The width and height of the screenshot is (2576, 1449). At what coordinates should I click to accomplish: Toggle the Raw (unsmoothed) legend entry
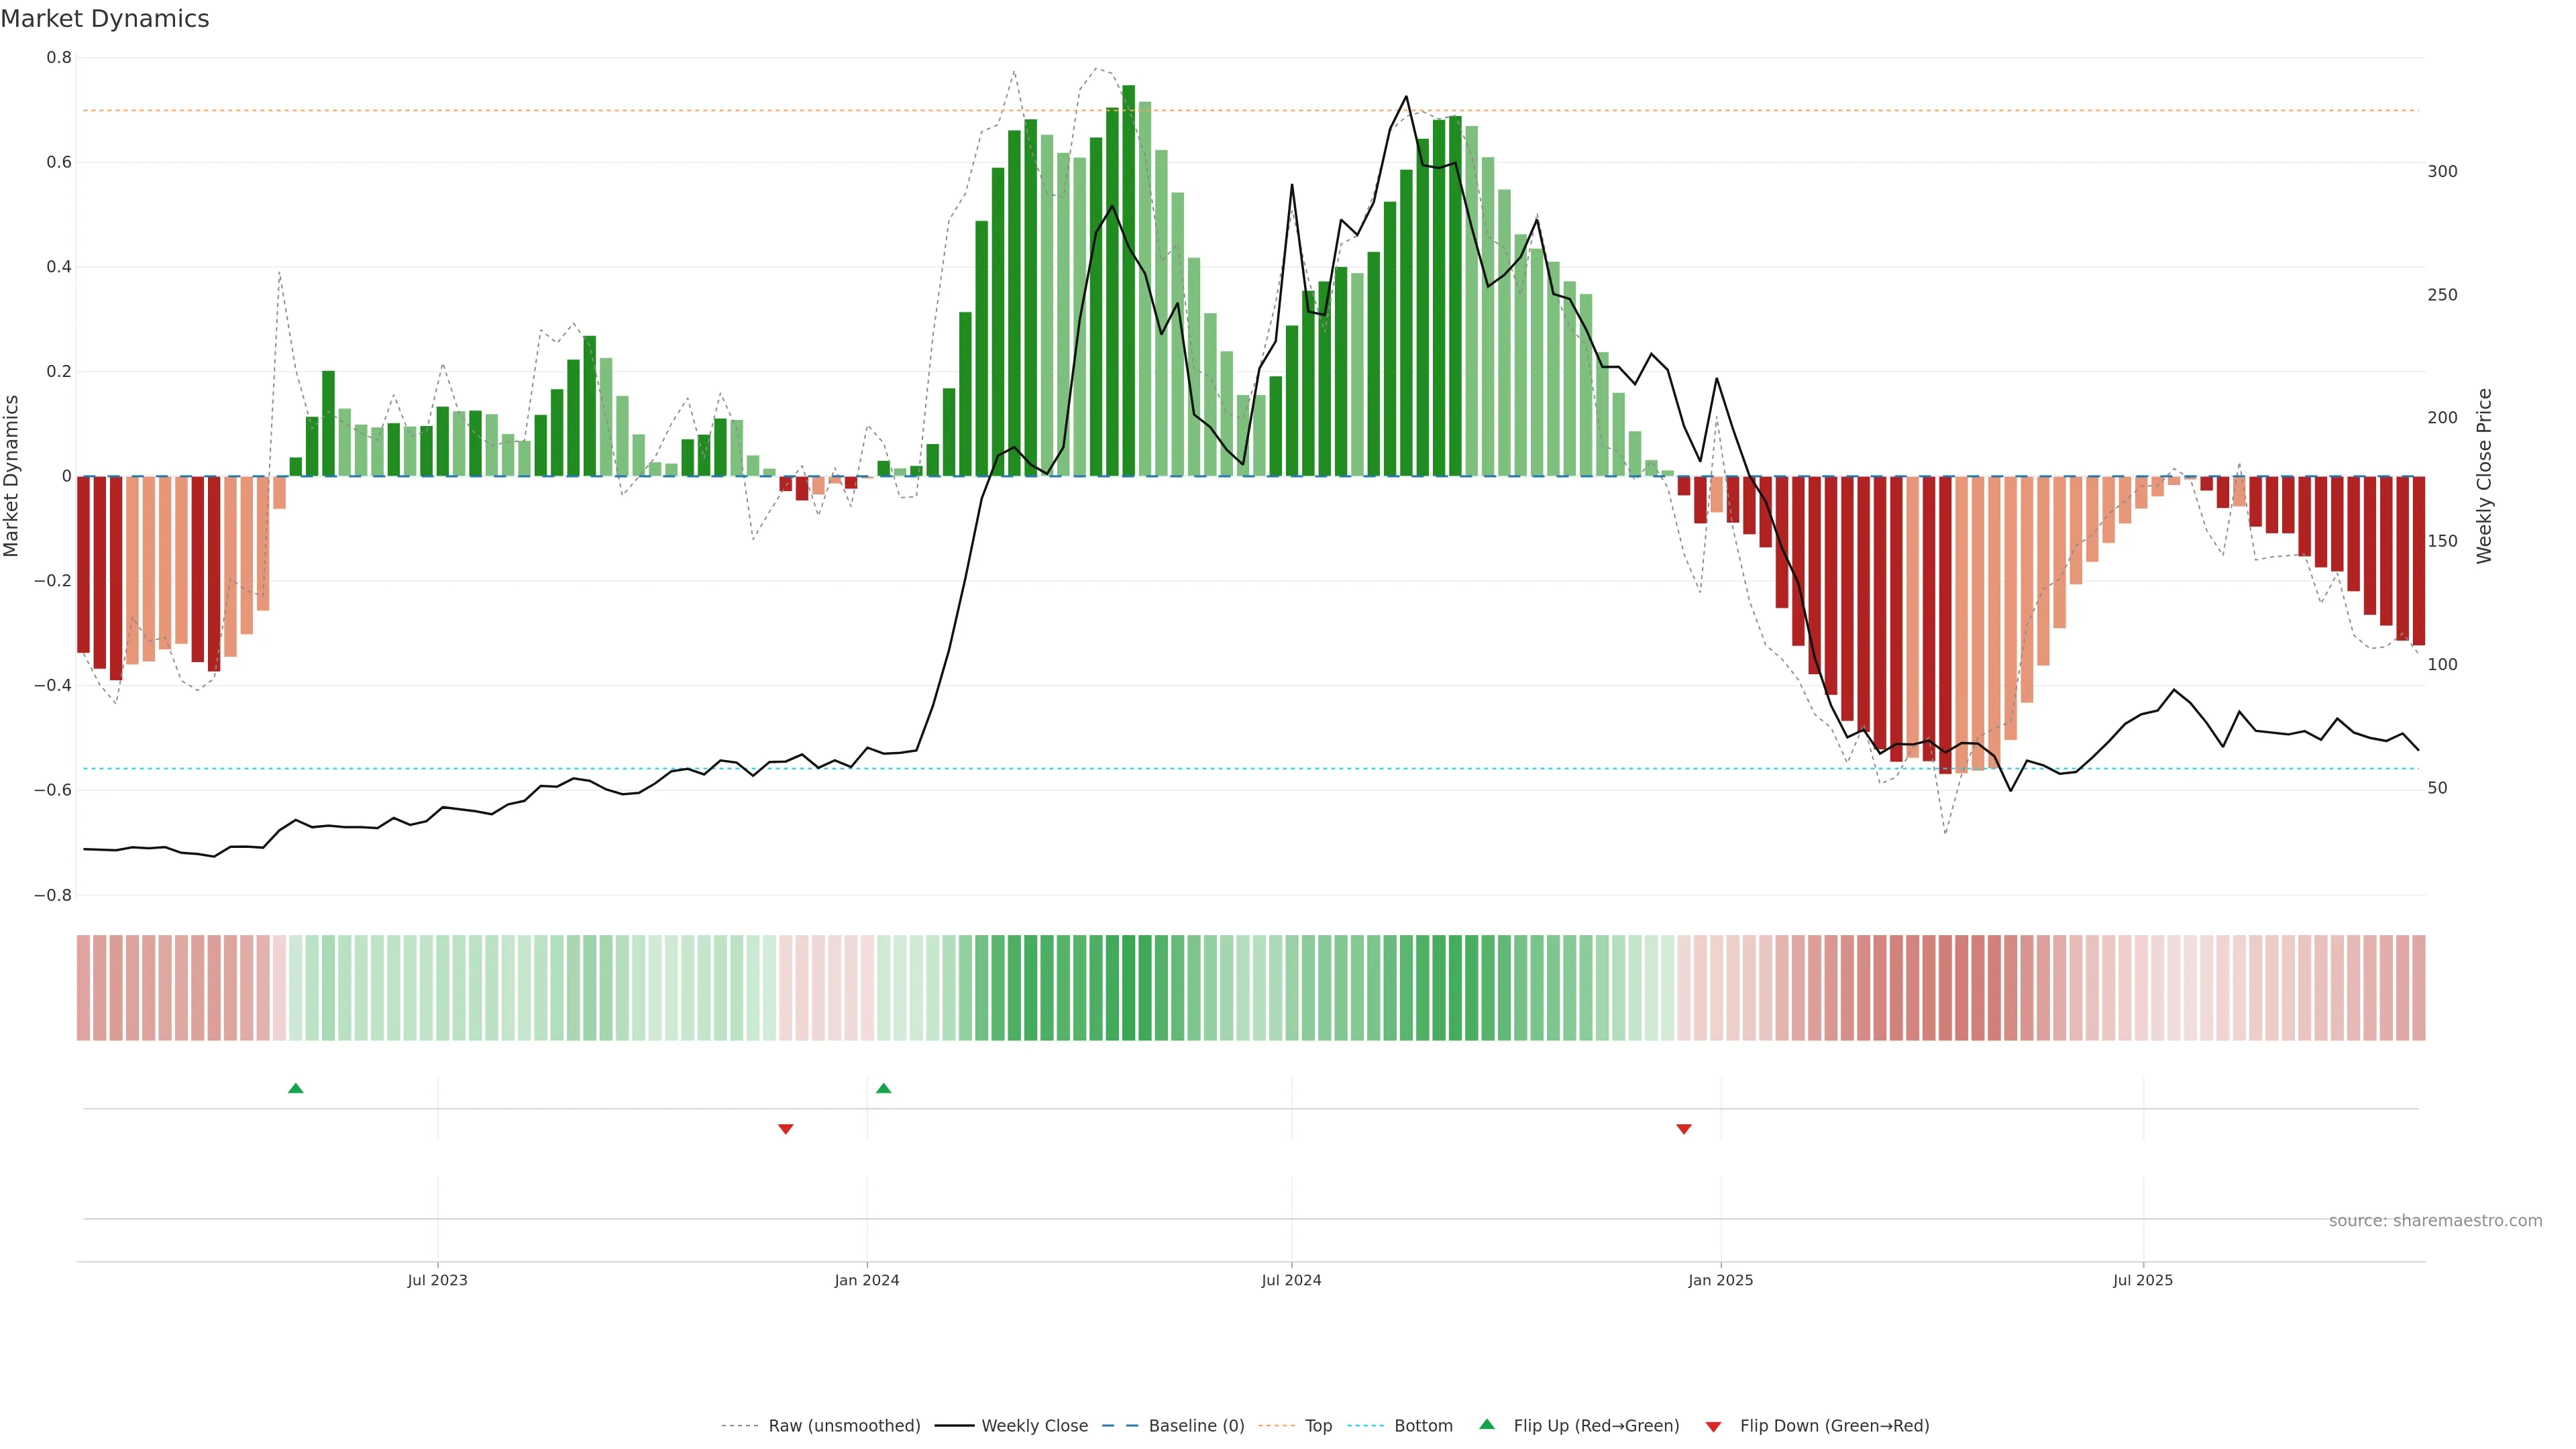843,1426
